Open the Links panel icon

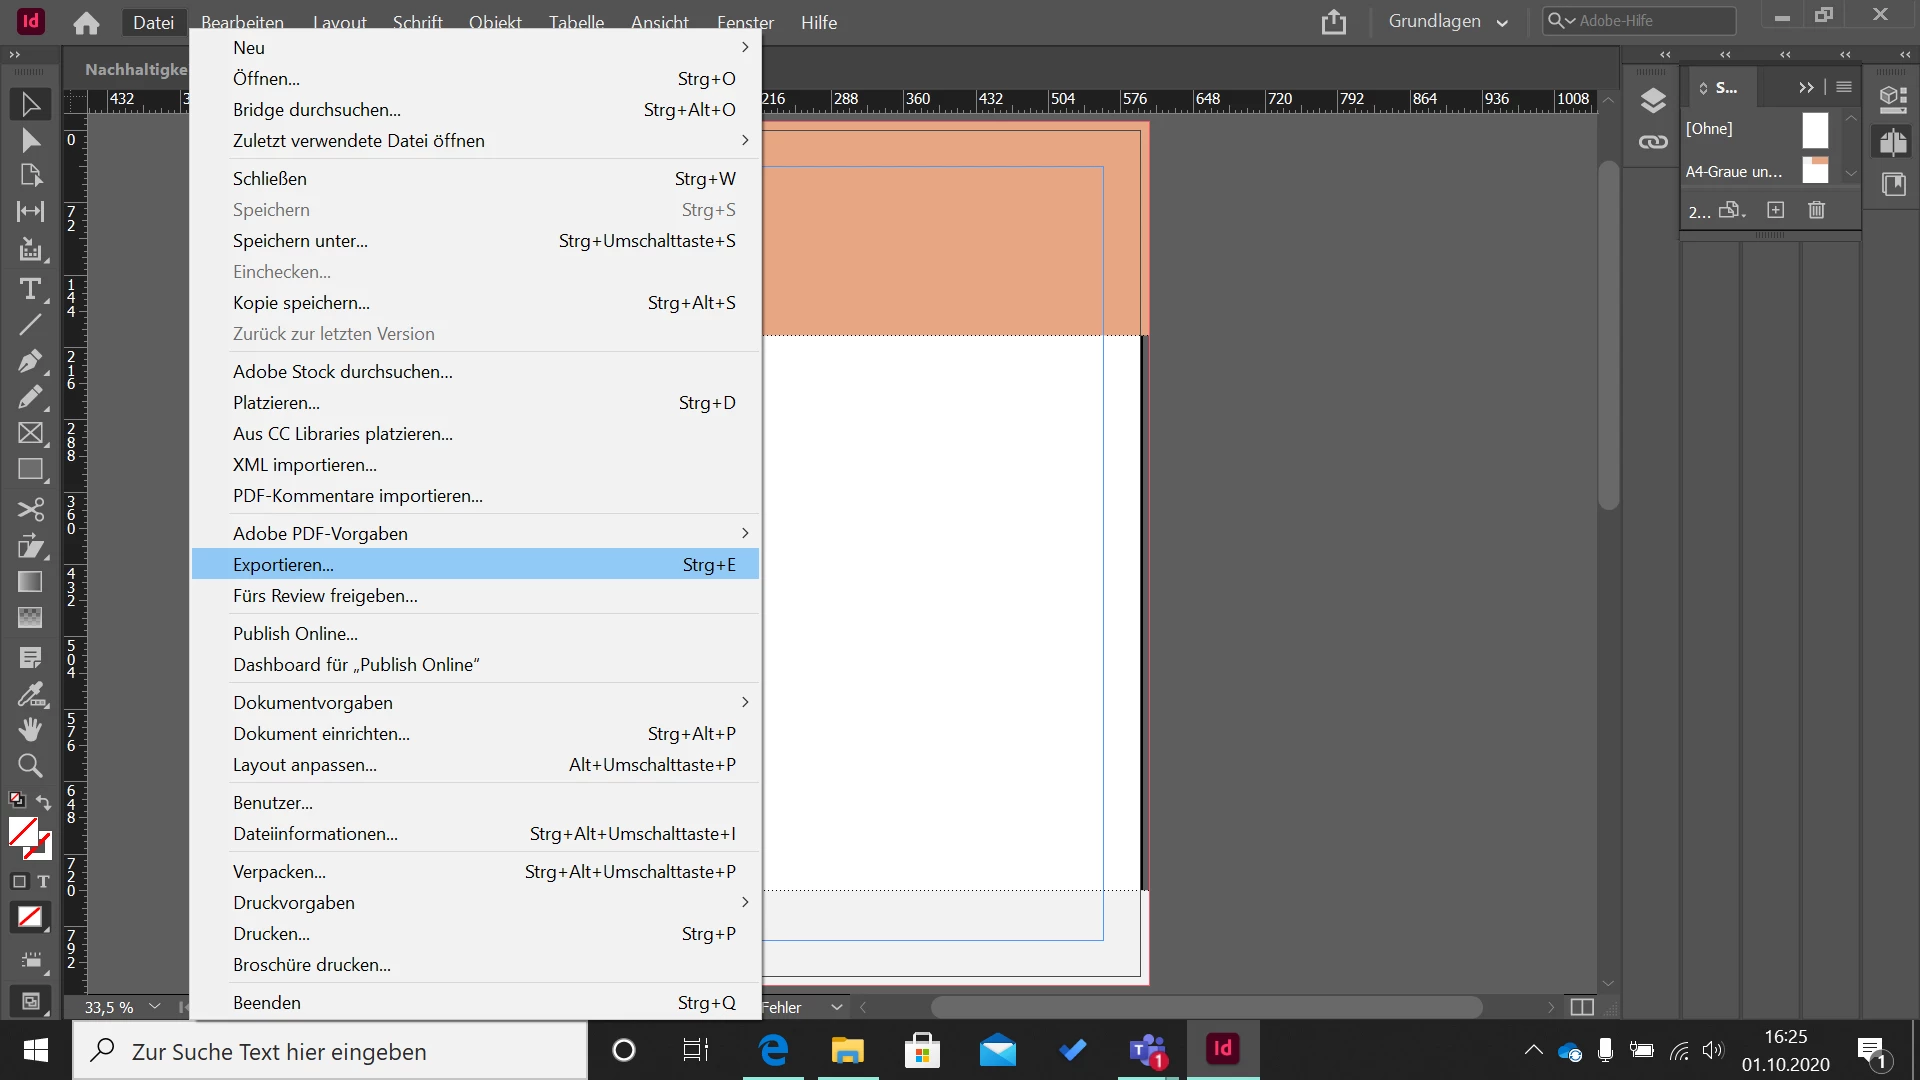click(x=1653, y=142)
